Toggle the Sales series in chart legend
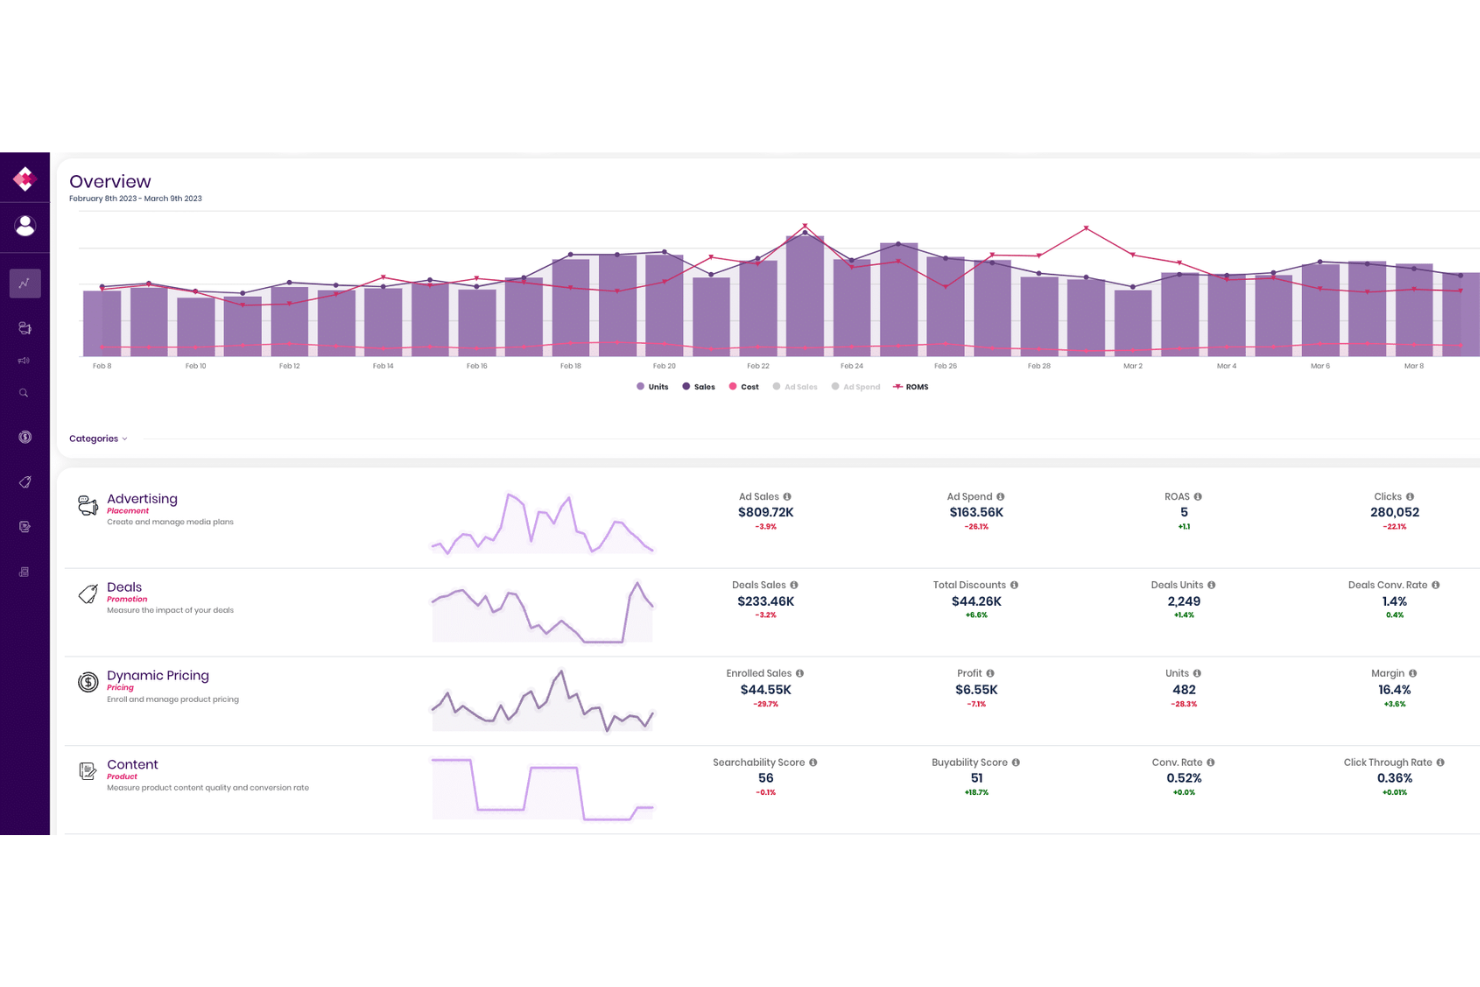The width and height of the screenshot is (1480, 987). (699, 386)
